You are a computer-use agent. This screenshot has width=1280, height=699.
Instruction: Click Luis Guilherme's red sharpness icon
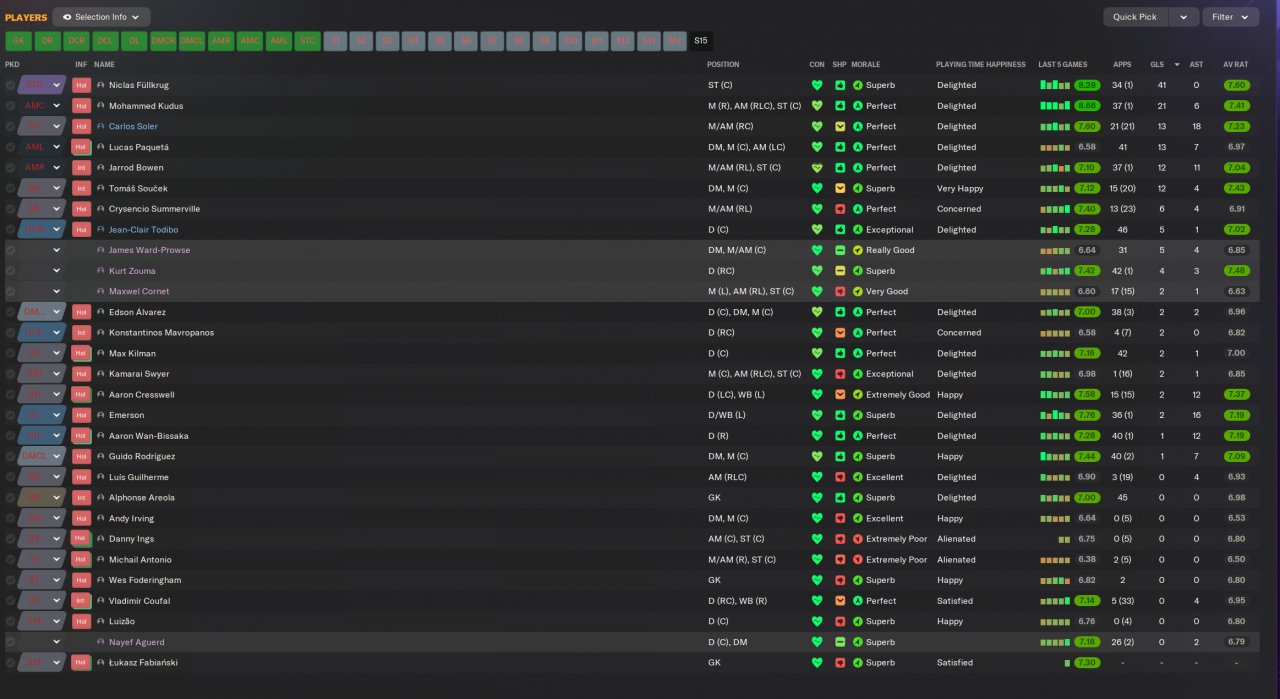(x=840, y=477)
